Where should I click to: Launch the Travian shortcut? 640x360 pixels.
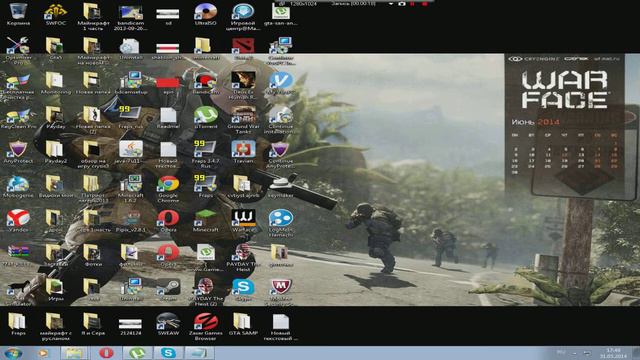[243, 152]
